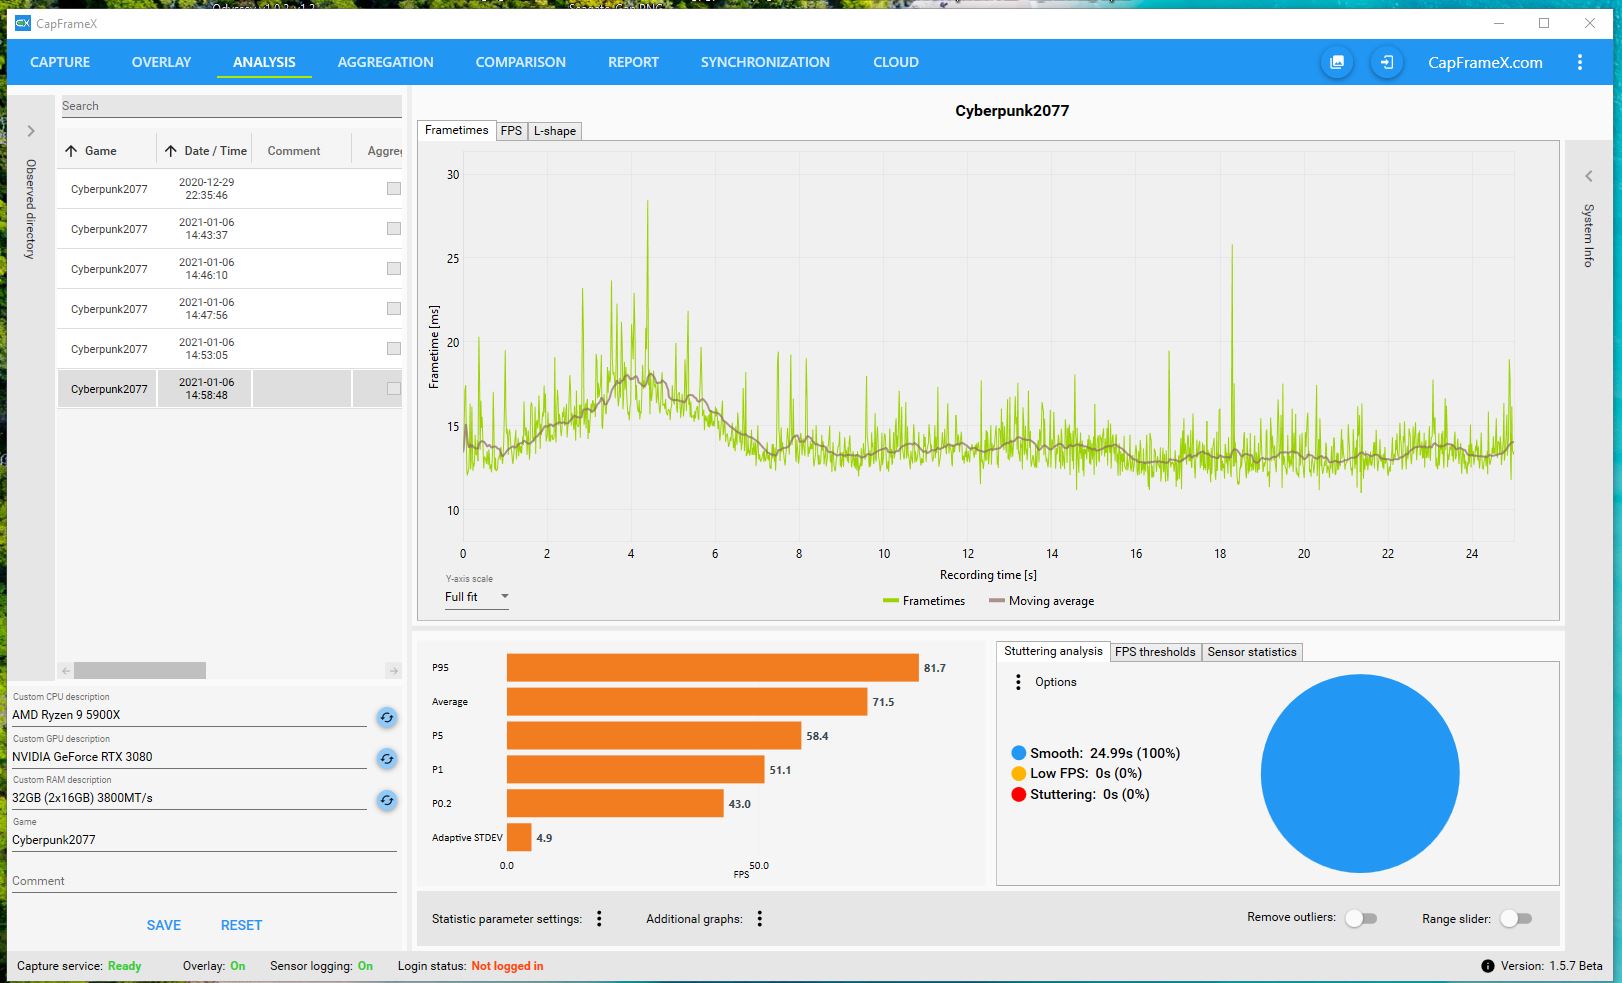Refresh the custom GPU description
This screenshot has width=1622, height=983.
tap(387, 759)
